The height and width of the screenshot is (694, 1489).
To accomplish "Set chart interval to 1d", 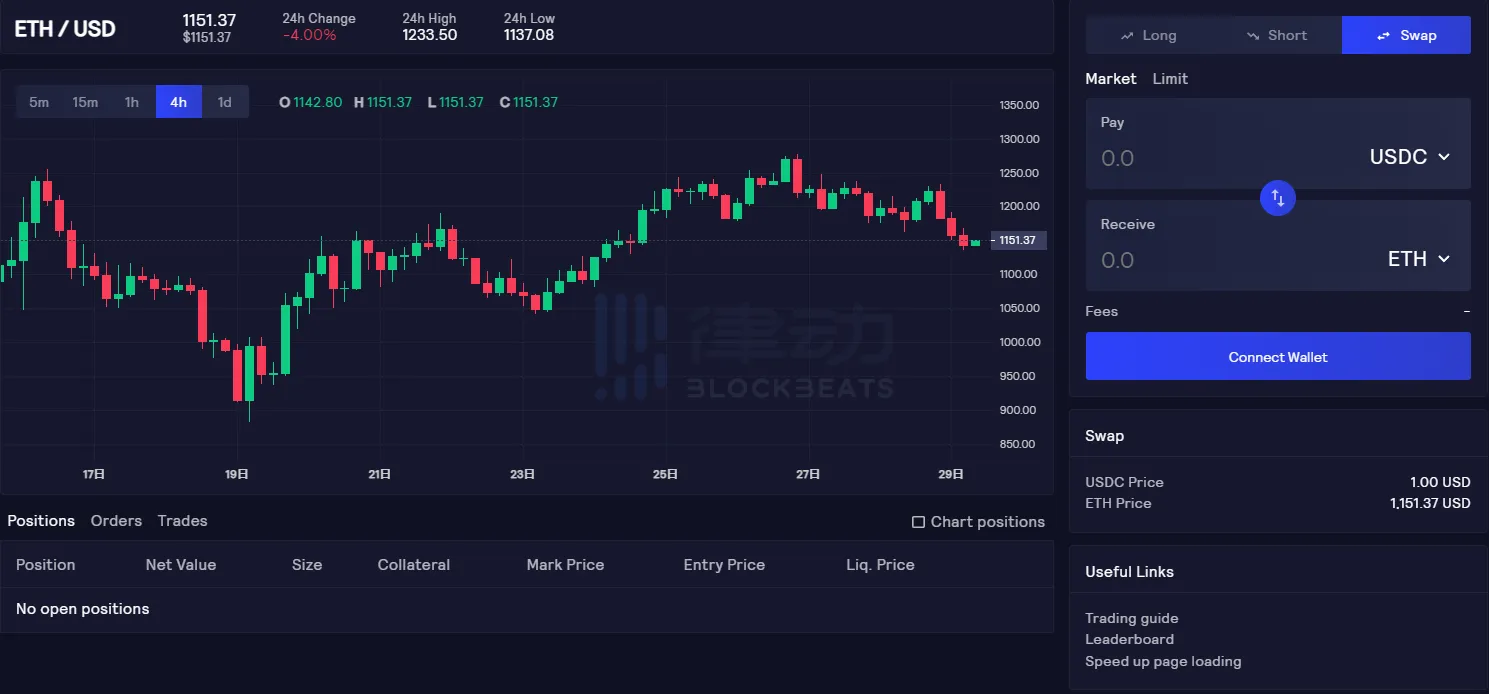I will click(x=225, y=102).
